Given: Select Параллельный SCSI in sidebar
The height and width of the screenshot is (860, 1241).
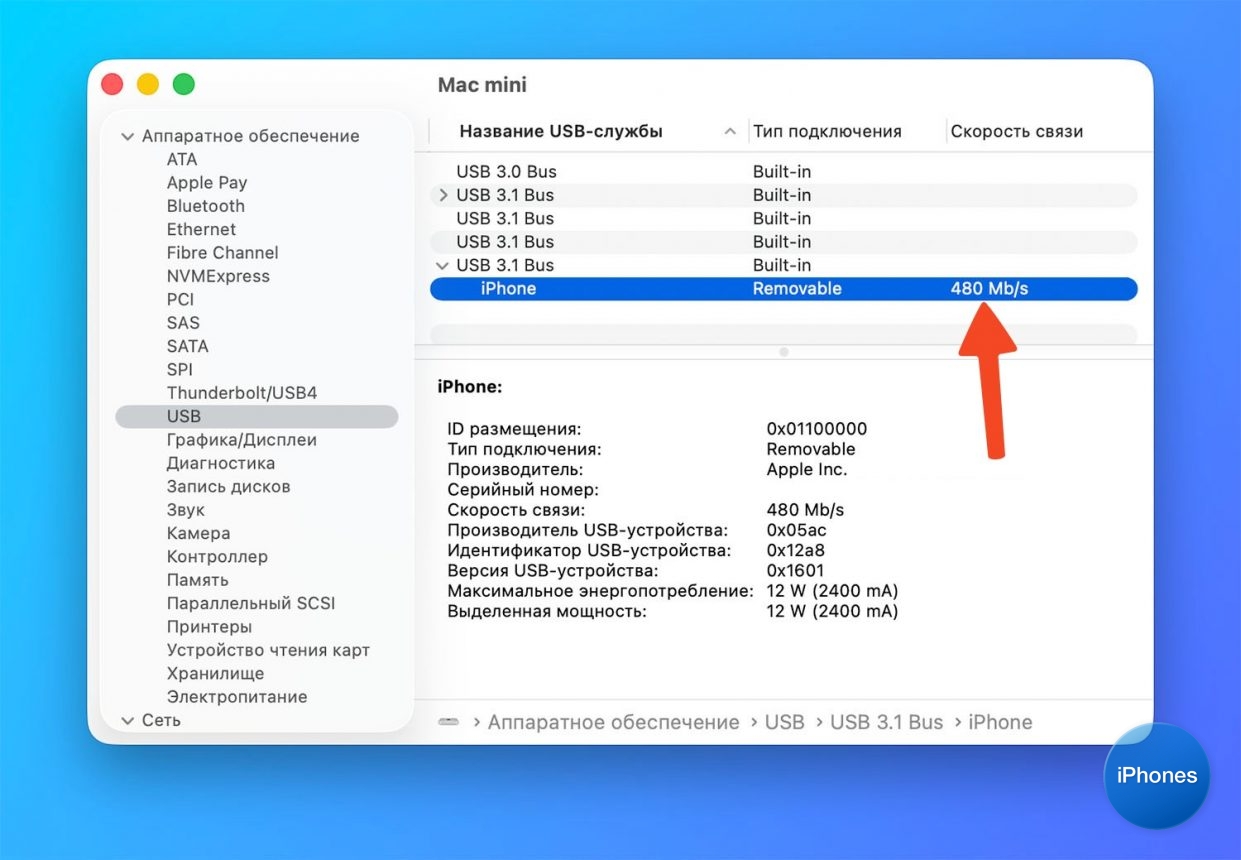Looking at the screenshot, I should pos(251,603).
